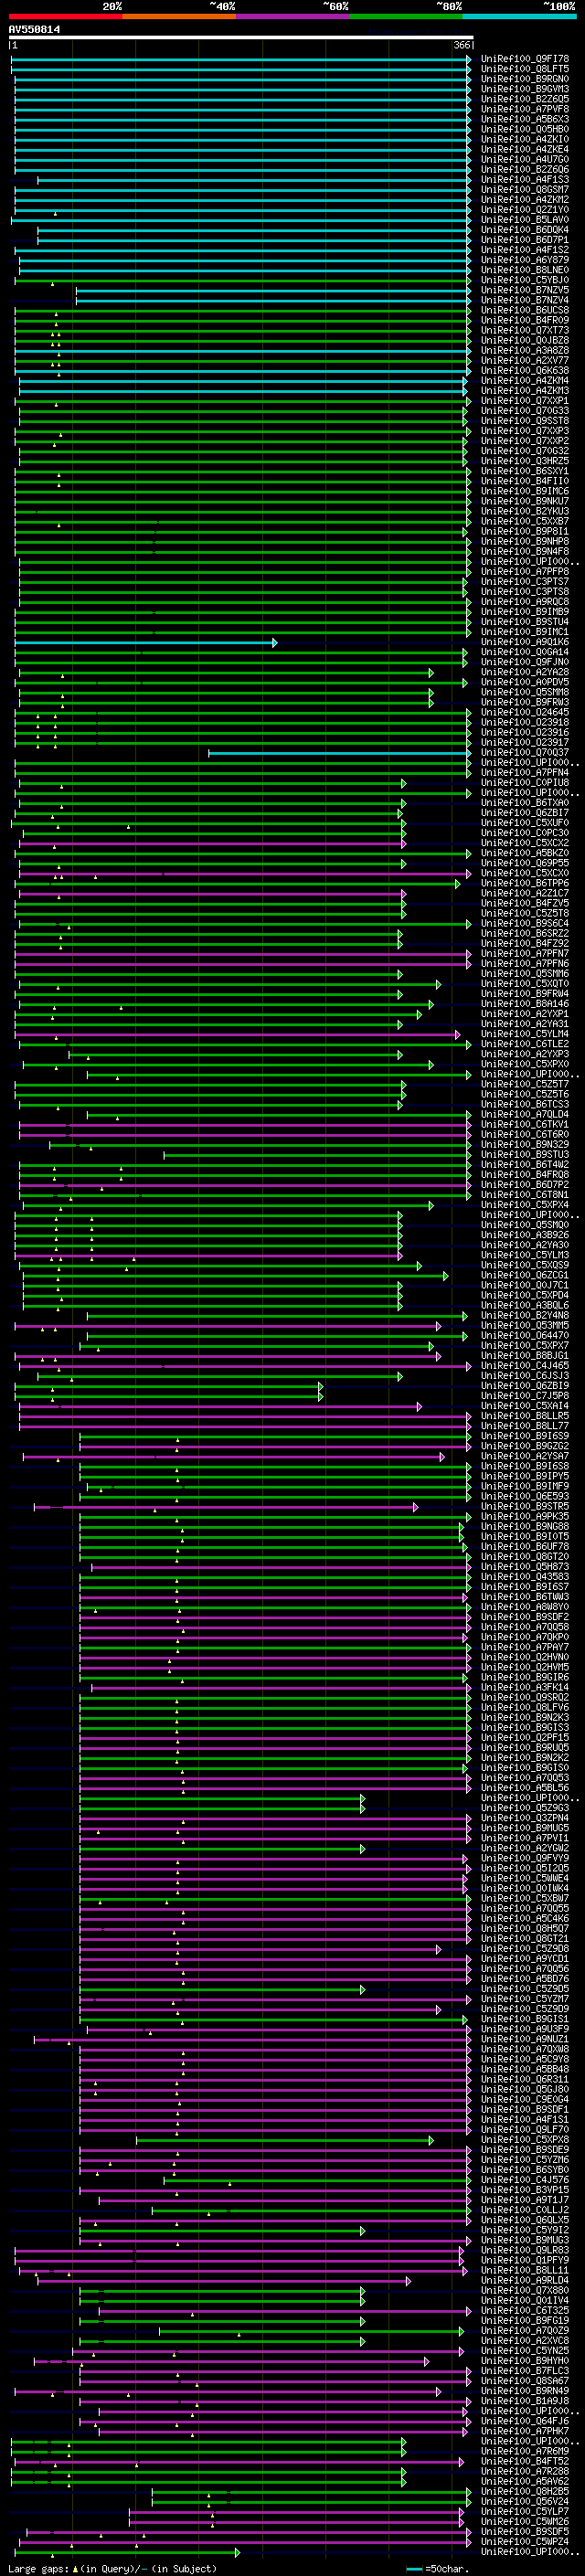Select UniRef100_A4U7G0 label

[x=525, y=159]
